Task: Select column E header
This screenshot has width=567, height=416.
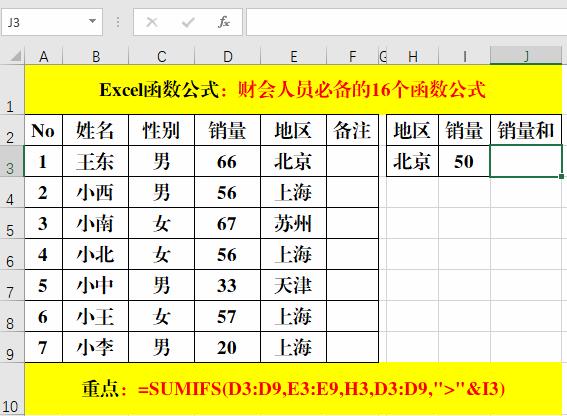Action: [294, 56]
